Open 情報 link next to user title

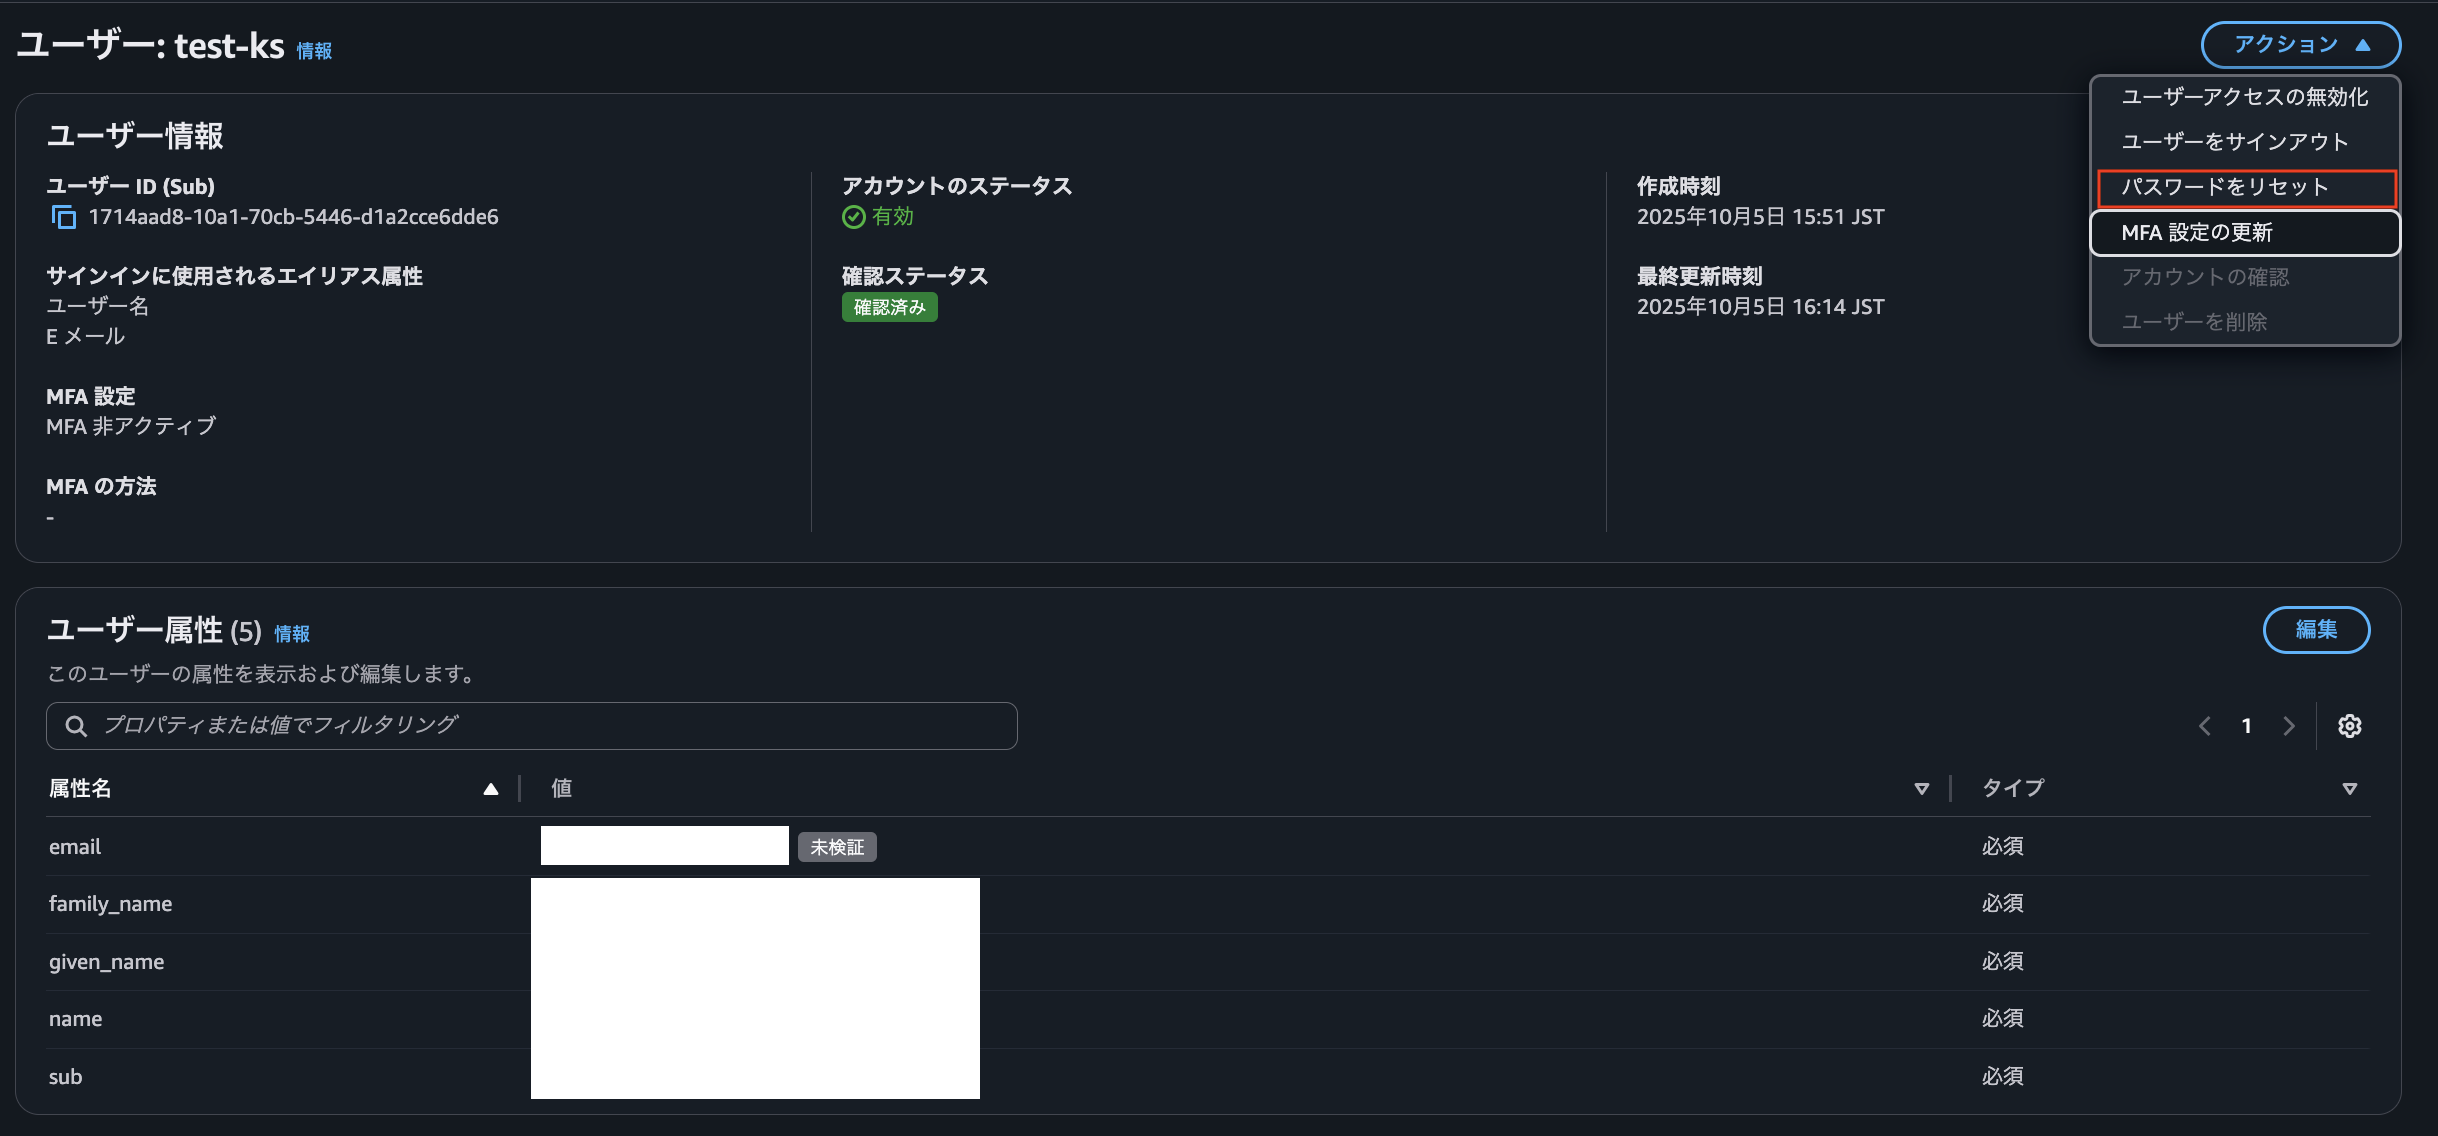(314, 51)
